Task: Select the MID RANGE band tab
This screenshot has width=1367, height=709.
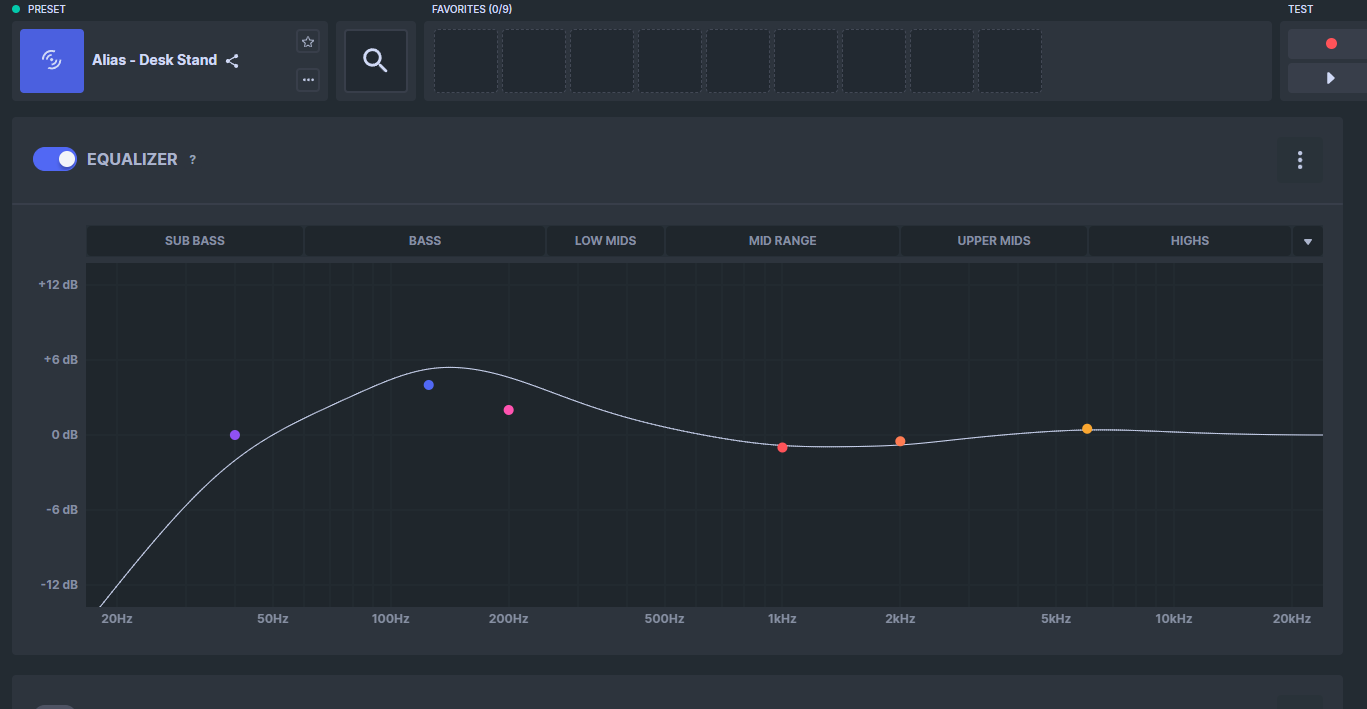Action: click(x=783, y=241)
